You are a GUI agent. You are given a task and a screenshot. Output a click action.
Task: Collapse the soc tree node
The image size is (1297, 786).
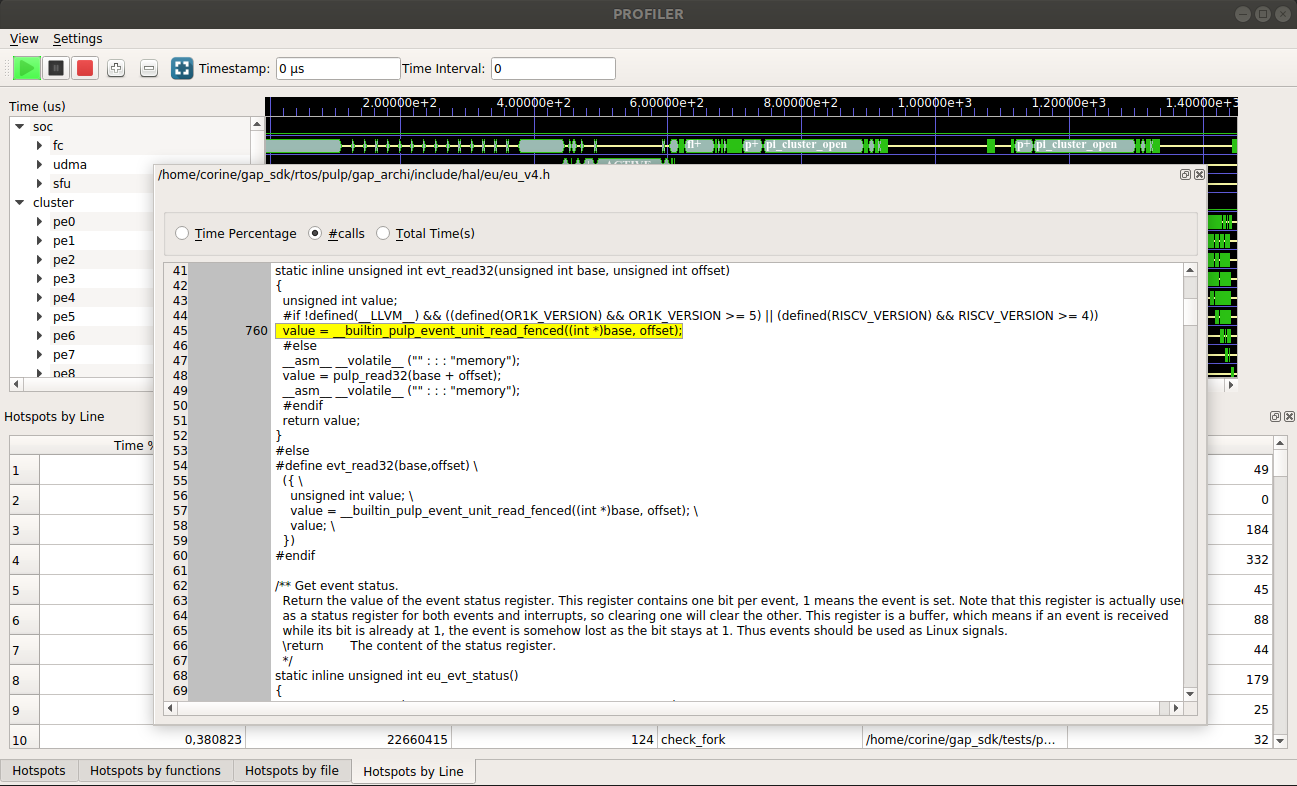point(19,127)
